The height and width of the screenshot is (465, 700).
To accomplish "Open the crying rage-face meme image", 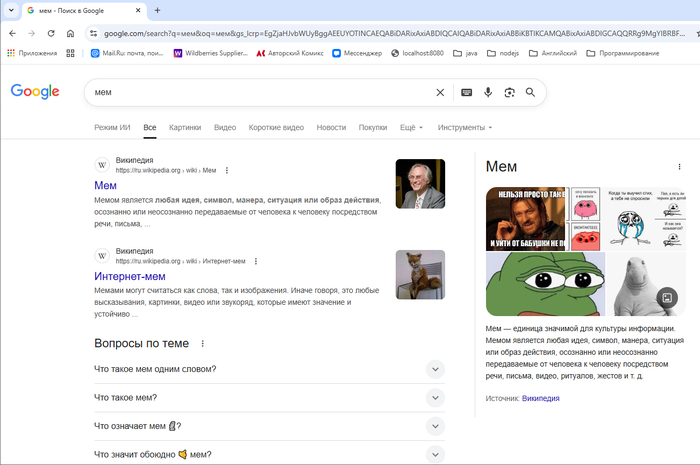I will point(629,219).
